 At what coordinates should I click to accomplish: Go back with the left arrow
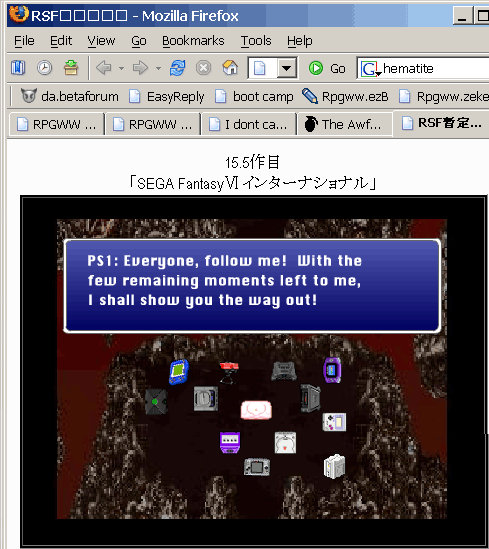(104, 68)
